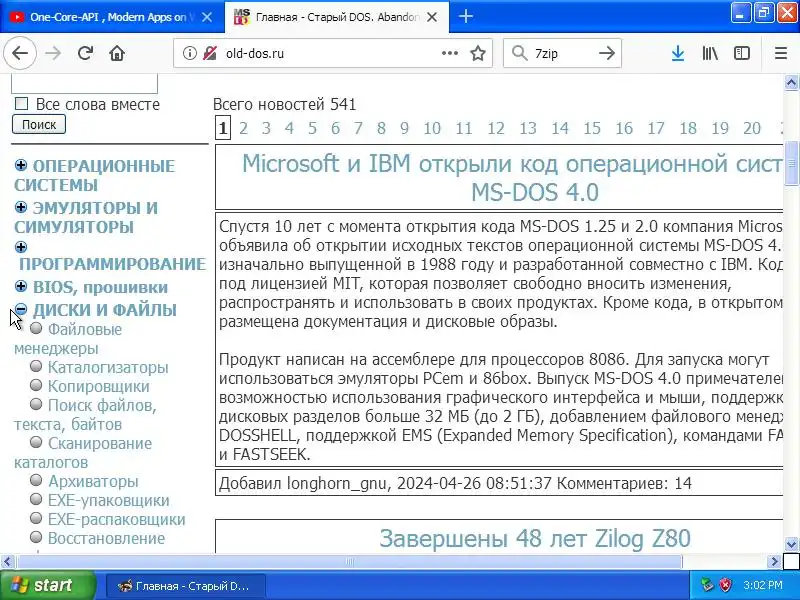This screenshot has width=800, height=600.
Task: Open a new browser tab
Action: [465, 17]
